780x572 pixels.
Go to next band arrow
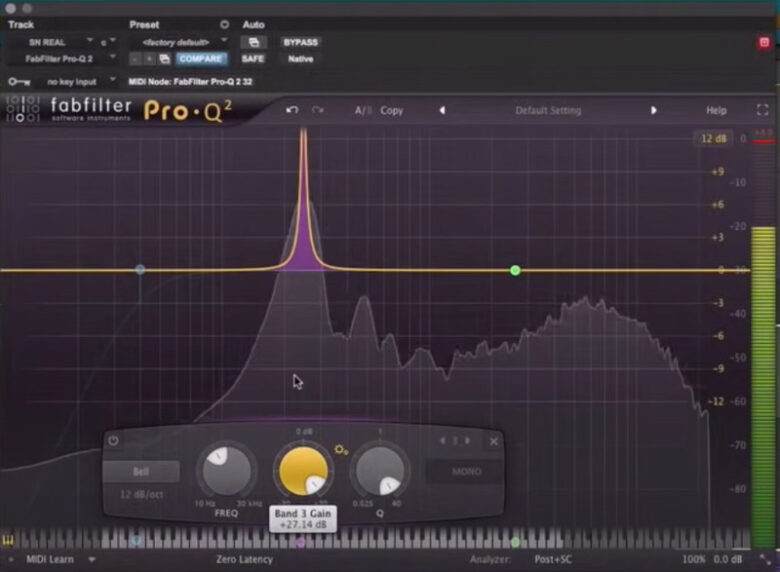[468, 441]
